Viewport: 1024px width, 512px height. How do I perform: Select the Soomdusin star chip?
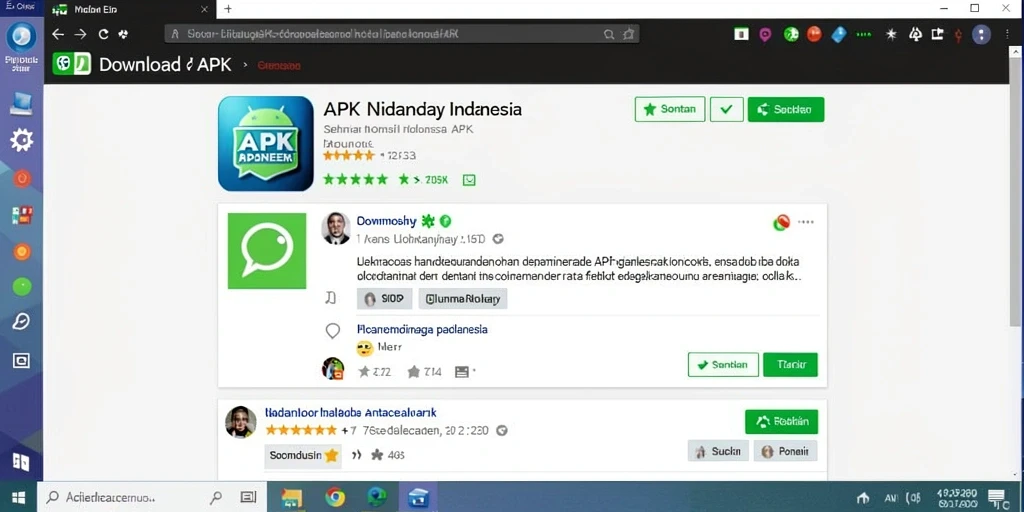[x=302, y=455]
